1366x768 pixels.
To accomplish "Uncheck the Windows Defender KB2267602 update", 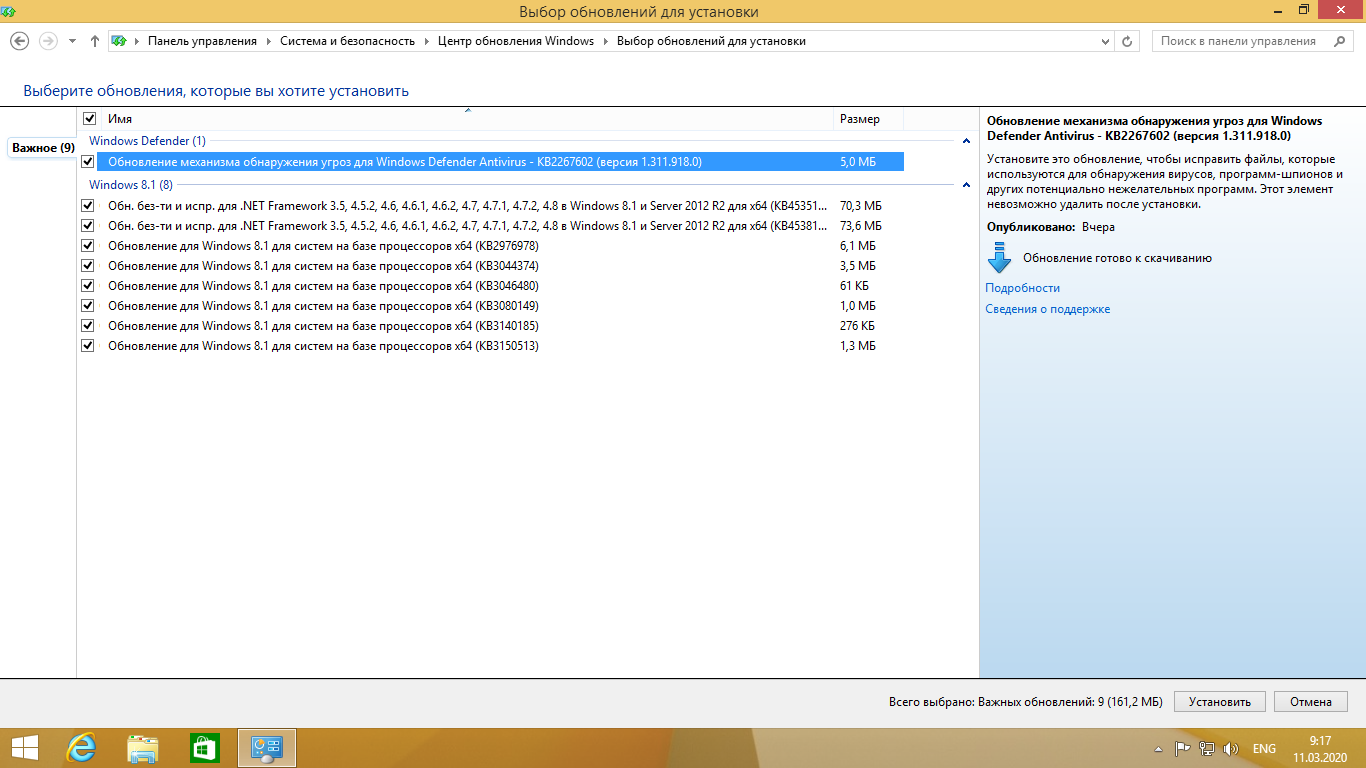I will click(88, 161).
